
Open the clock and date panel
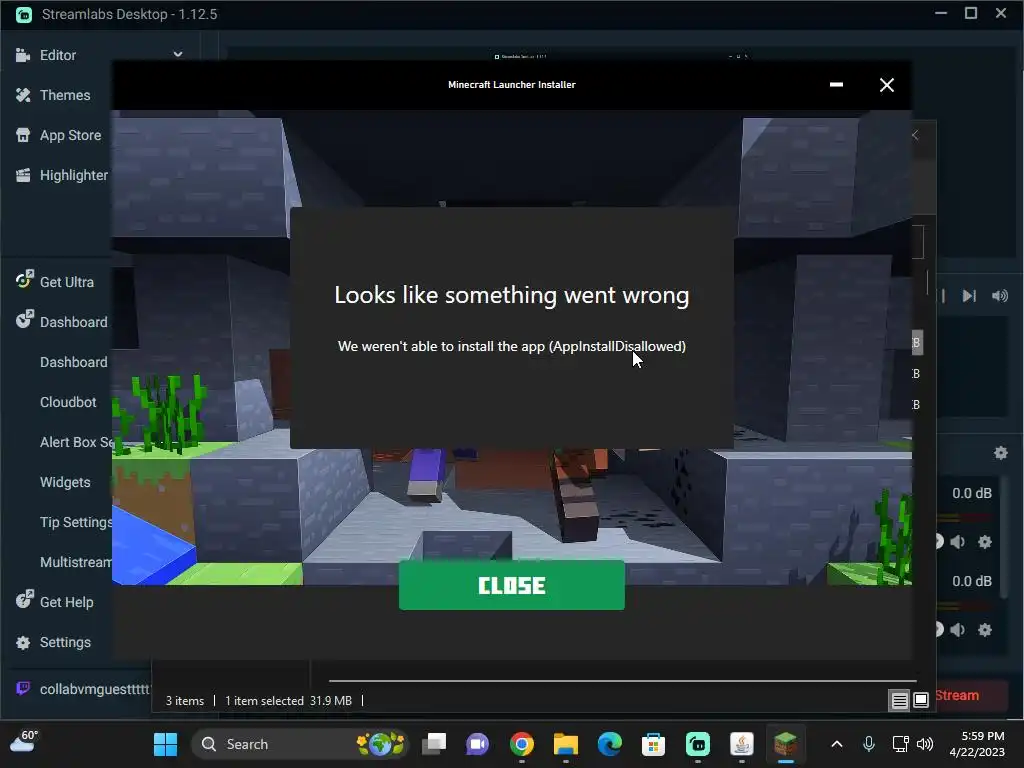click(977, 744)
